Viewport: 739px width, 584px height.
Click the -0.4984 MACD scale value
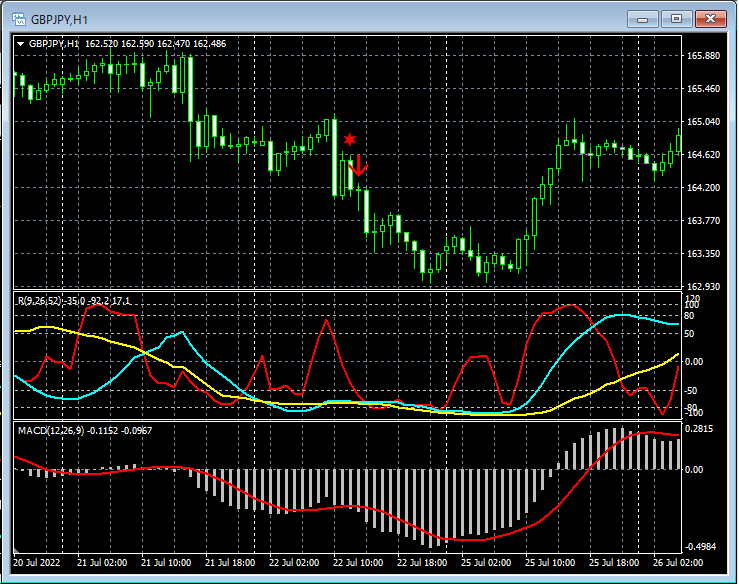click(700, 547)
